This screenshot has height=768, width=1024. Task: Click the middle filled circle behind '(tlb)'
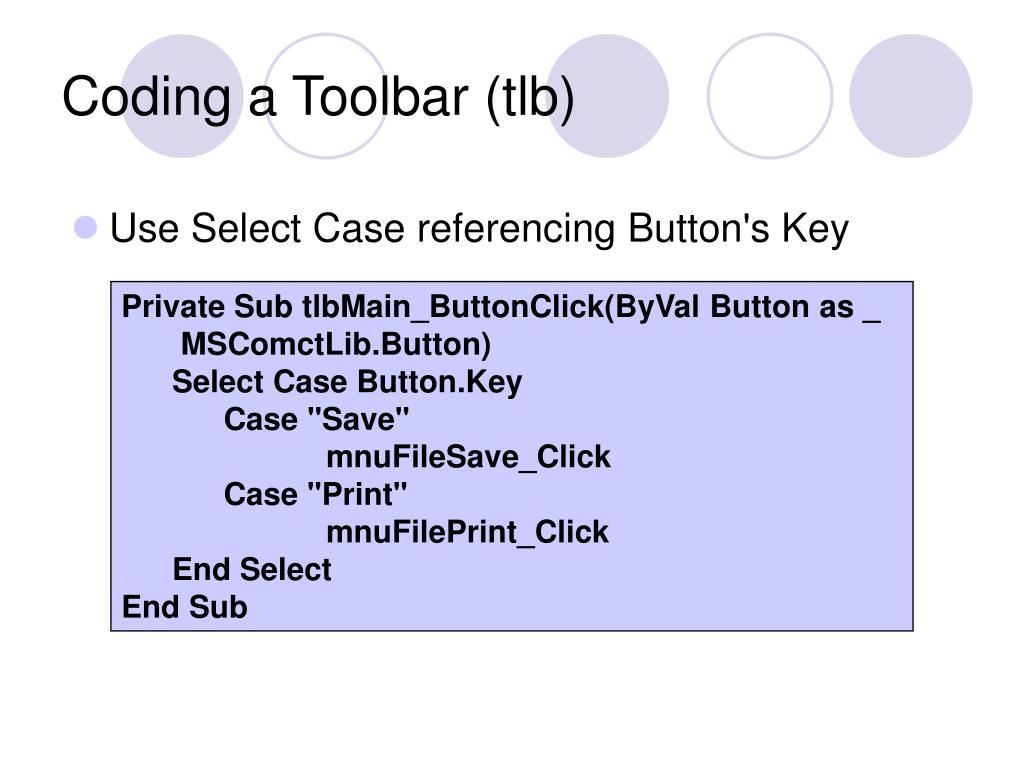coord(607,96)
